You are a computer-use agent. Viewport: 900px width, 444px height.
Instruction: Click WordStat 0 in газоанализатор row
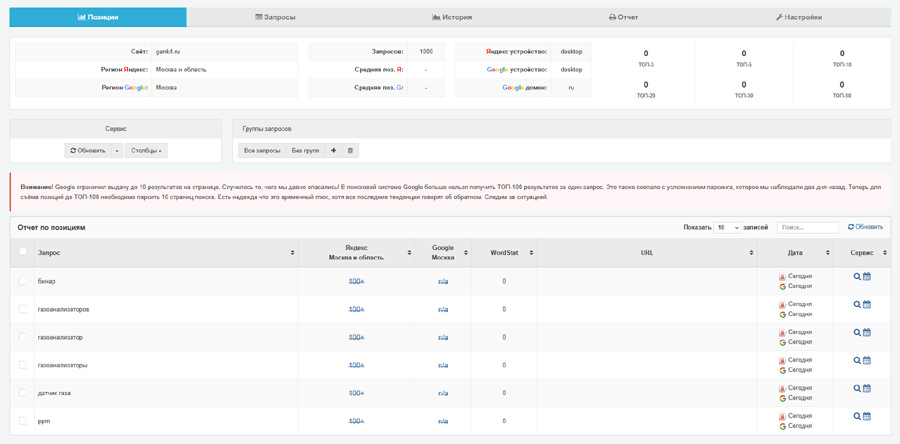point(505,337)
